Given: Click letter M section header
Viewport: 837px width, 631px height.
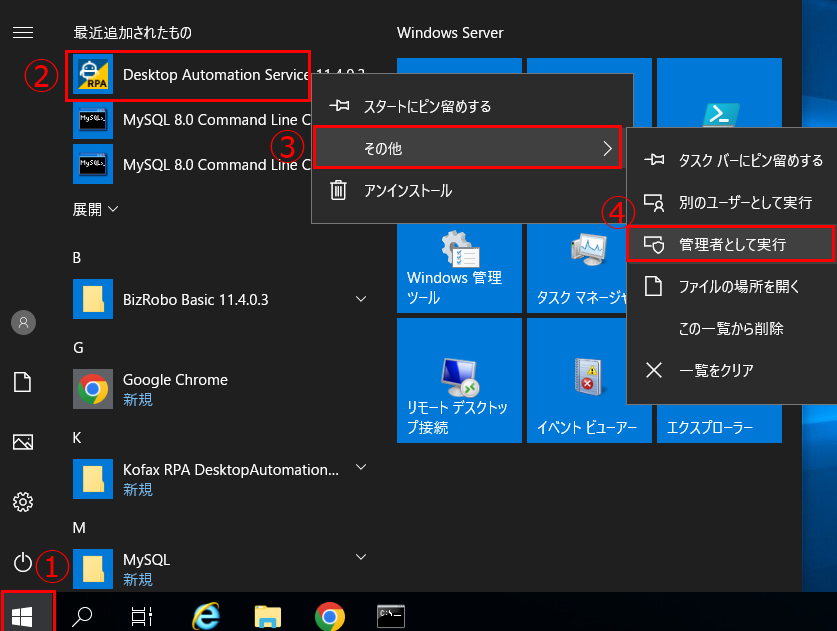Looking at the screenshot, I should click(x=79, y=528).
